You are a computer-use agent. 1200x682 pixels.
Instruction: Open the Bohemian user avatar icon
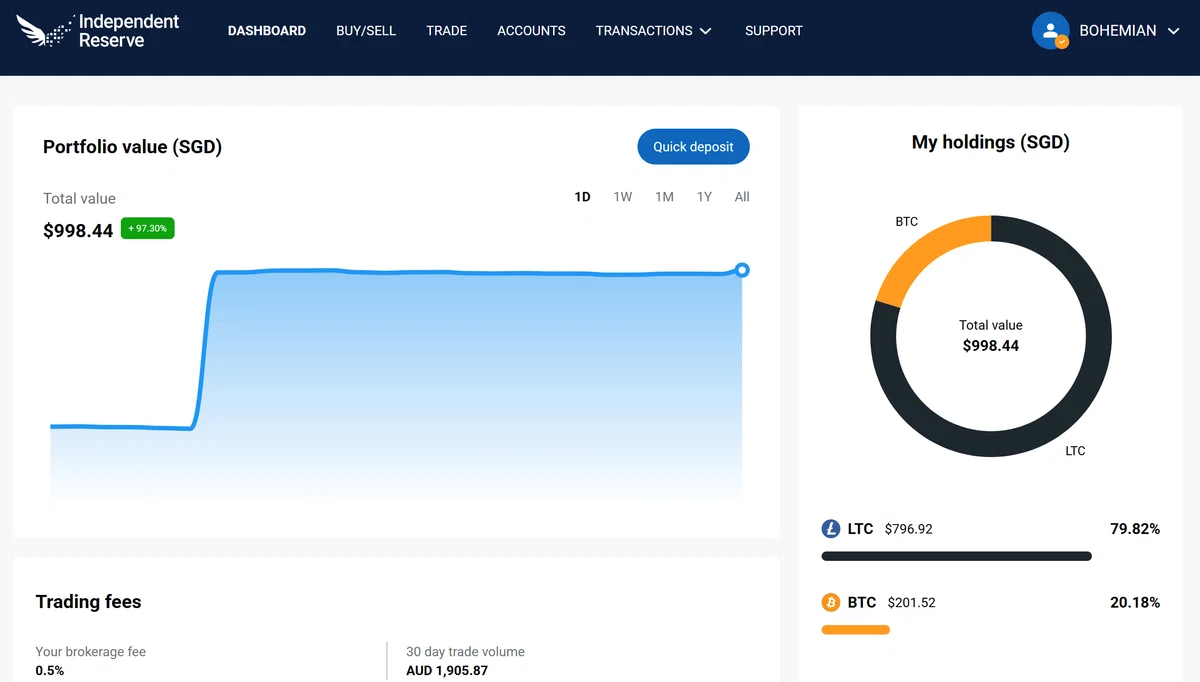pos(1051,31)
